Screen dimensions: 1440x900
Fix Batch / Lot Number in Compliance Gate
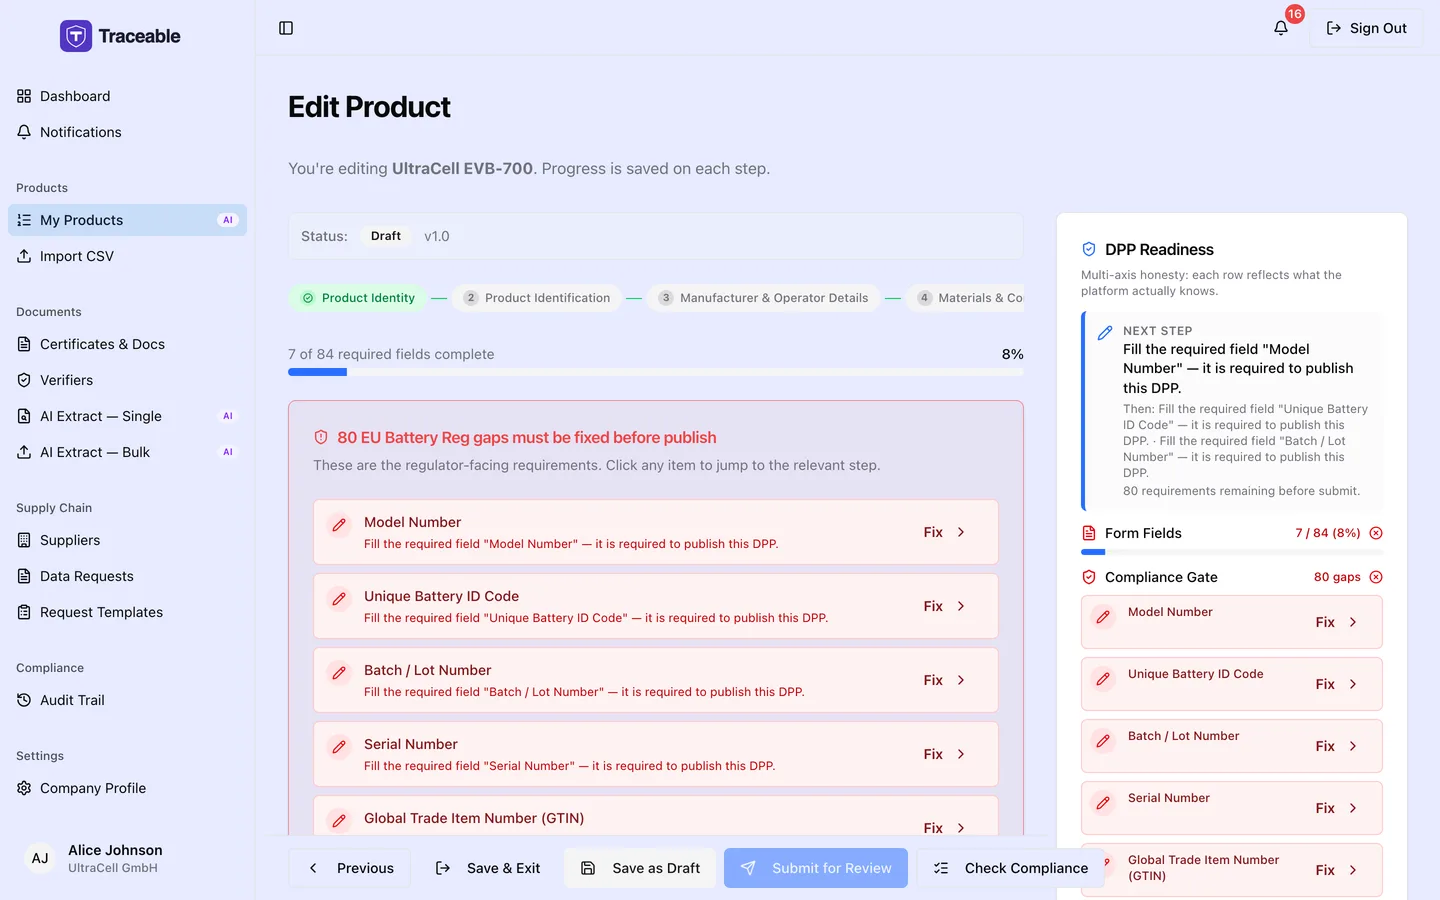[x=1337, y=746]
